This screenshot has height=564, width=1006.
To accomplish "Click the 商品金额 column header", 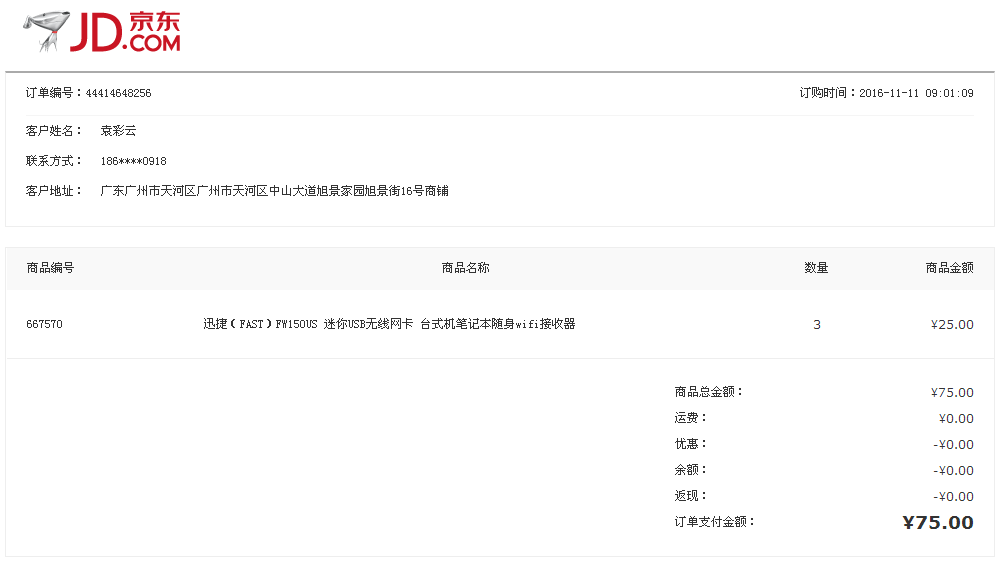I will pyautogui.click(x=949, y=268).
